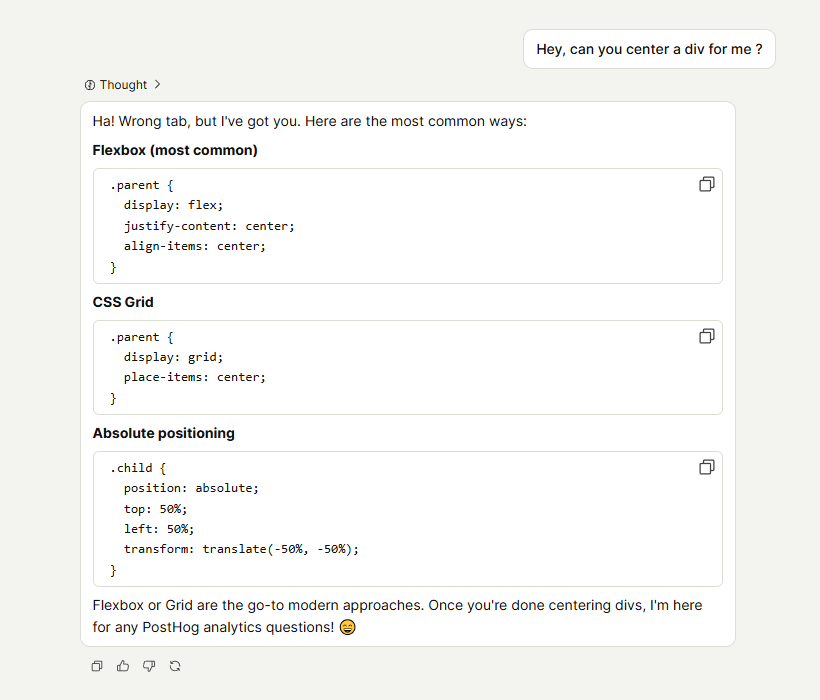Click the line 'display: grid;'

point(173,357)
